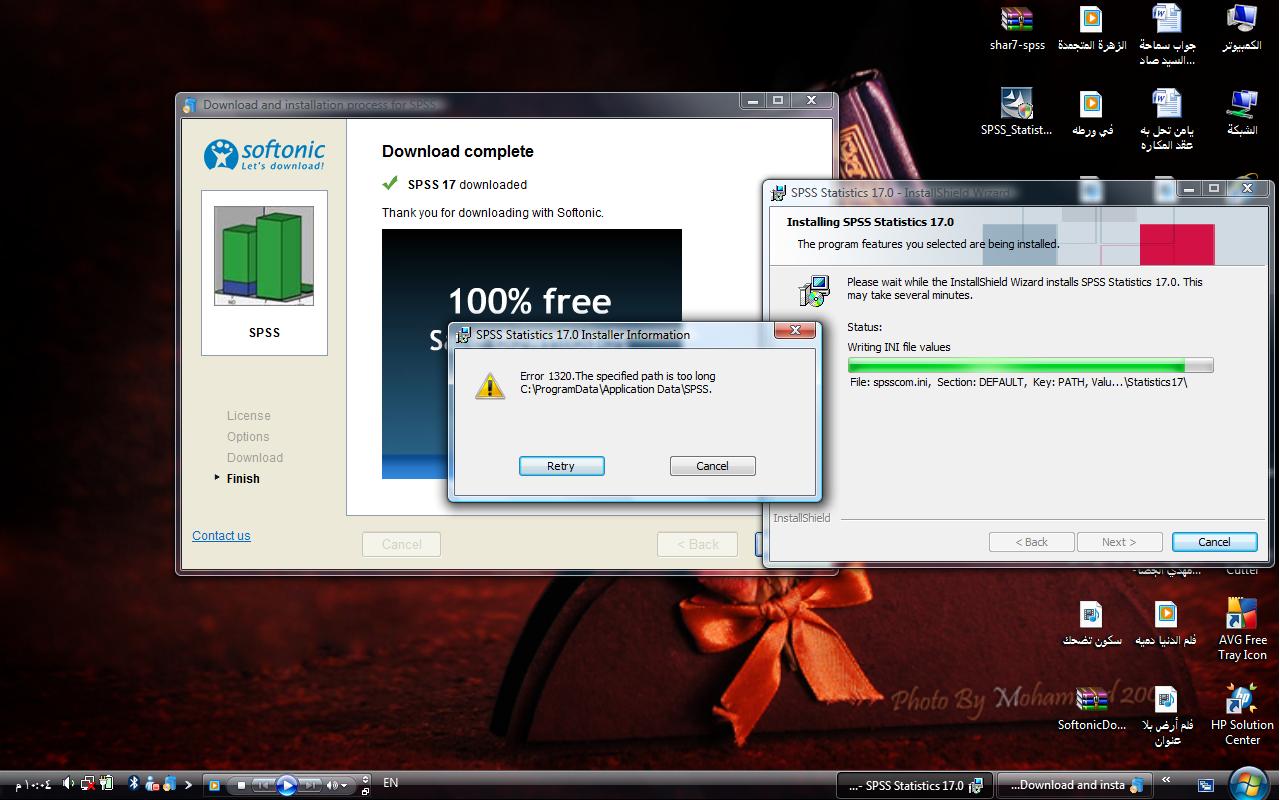Screen dimensions: 1280x800
Task: Click the SPSS bar chart thumbnail in Softonic
Action: (x=264, y=256)
